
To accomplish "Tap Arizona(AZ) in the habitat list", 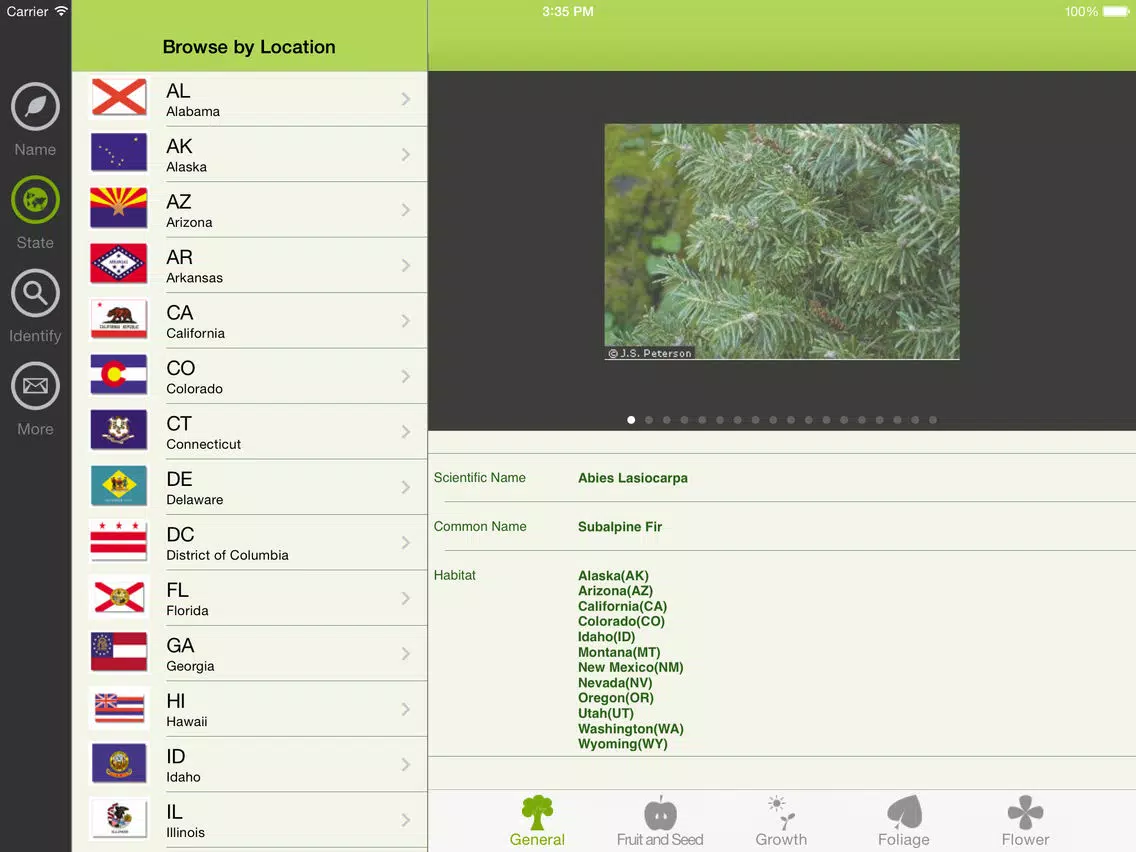I will pos(615,591).
